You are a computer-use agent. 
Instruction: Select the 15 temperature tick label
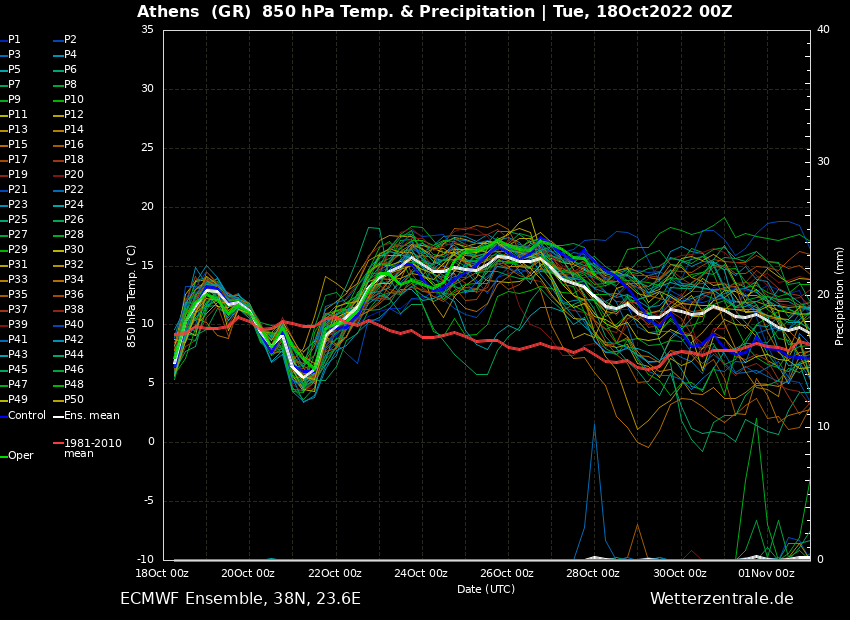[x=147, y=266]
